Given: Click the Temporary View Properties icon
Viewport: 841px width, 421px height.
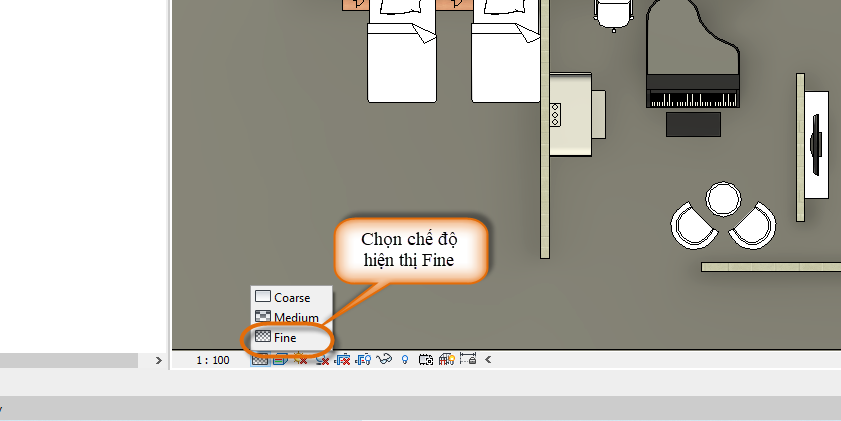Looking at the screenshot, I should 425,360.
